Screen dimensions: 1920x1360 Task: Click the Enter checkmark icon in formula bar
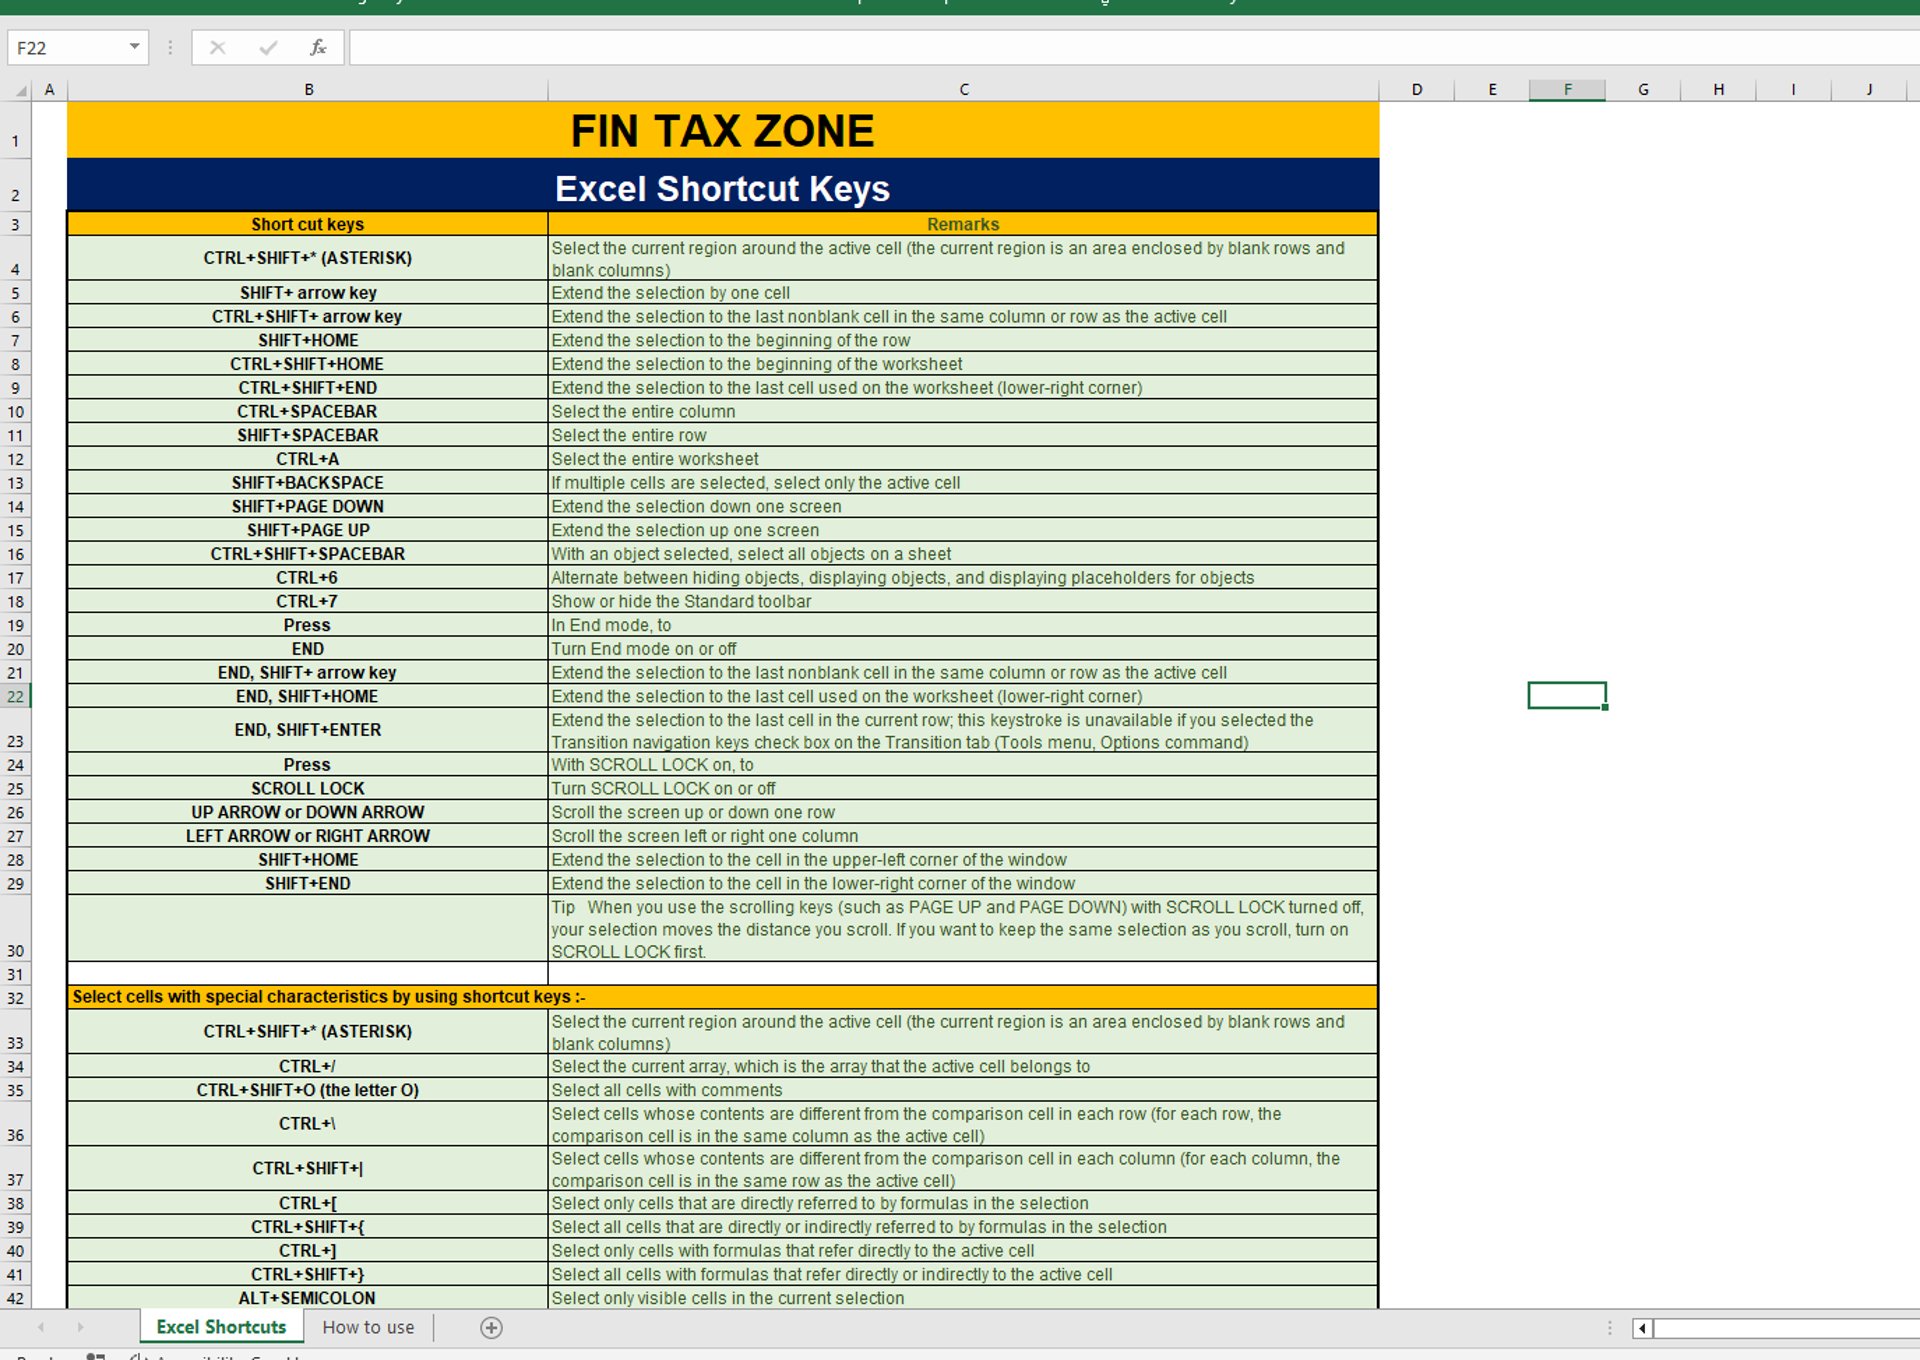point(267,47)
